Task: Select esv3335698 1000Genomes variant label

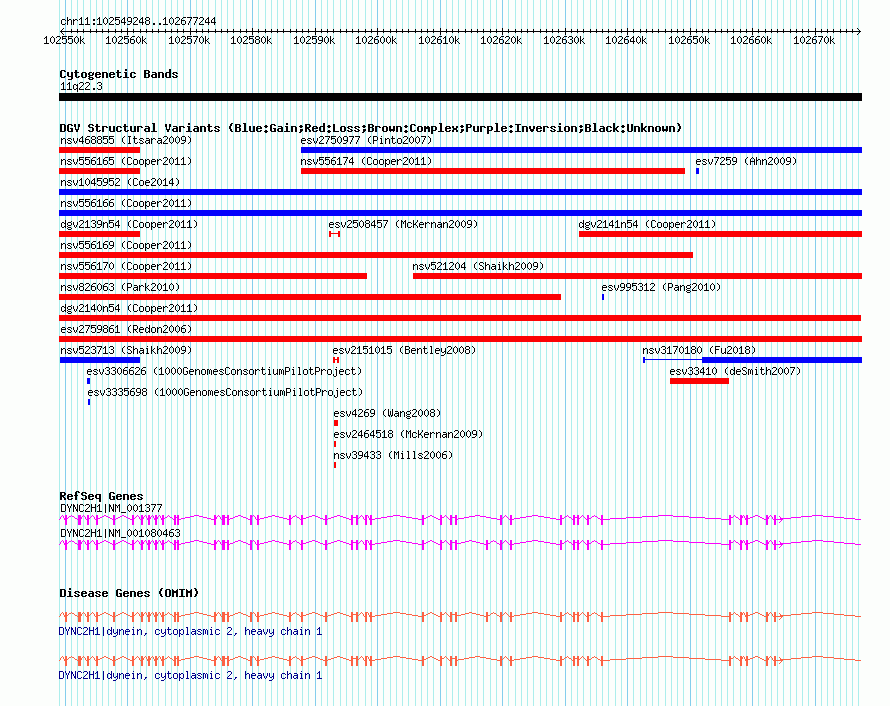Action: pos(225,392)
